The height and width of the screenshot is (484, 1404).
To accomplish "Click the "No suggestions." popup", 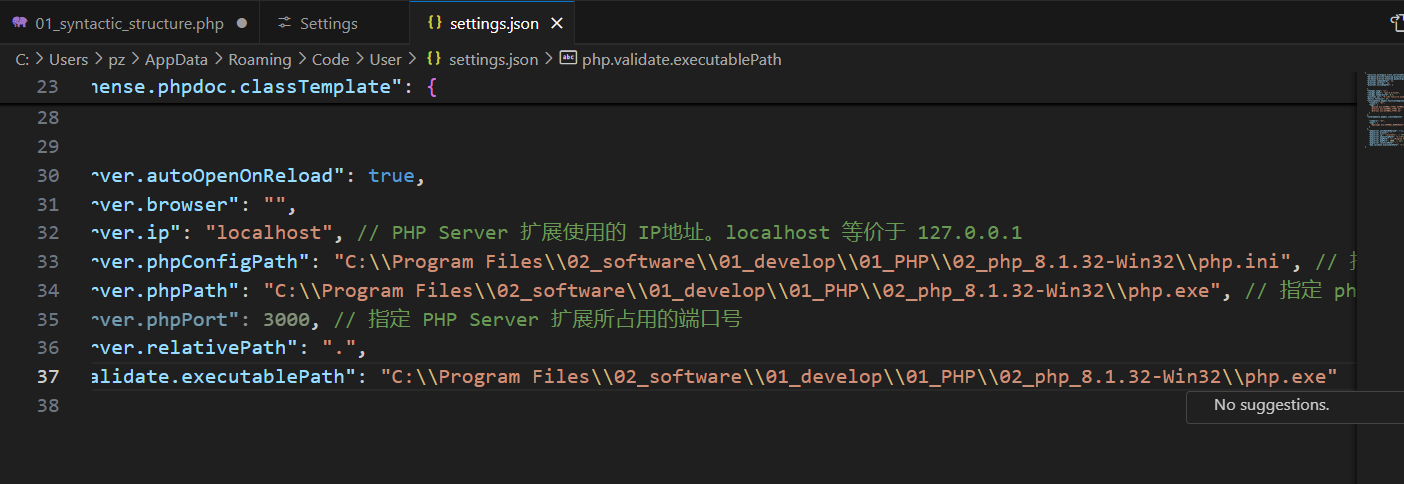I will tap(1295, 405).
